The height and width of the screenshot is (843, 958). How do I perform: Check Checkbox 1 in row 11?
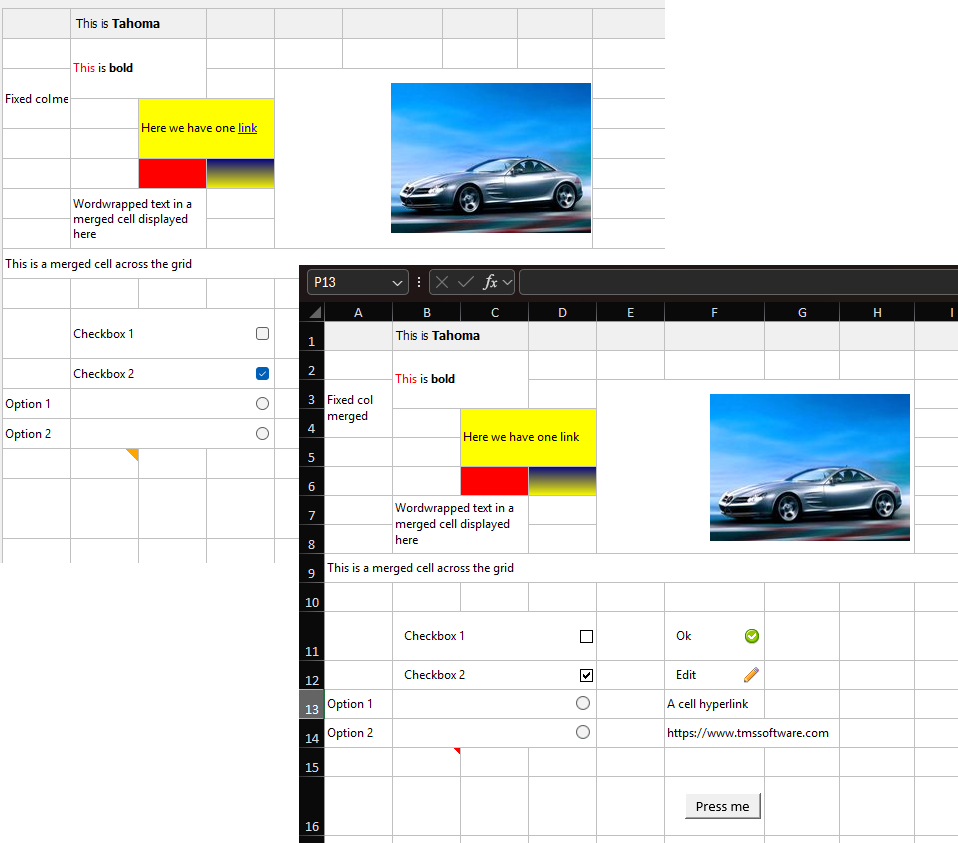point(586,636)
